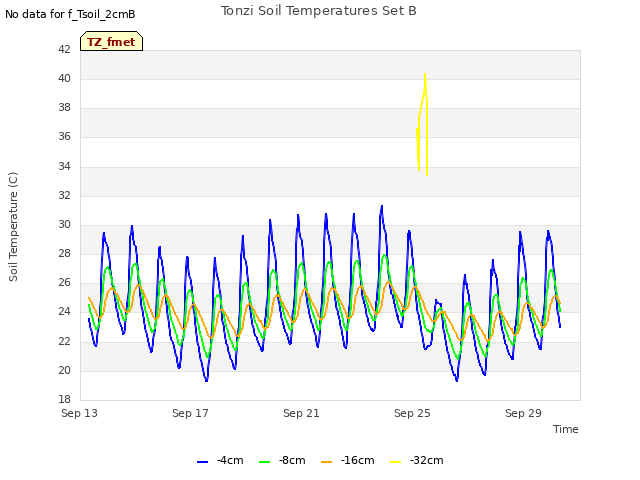Click the y-axis tick label 42
The width and height of the screenshot is (640, 480).
click(64, 49)
